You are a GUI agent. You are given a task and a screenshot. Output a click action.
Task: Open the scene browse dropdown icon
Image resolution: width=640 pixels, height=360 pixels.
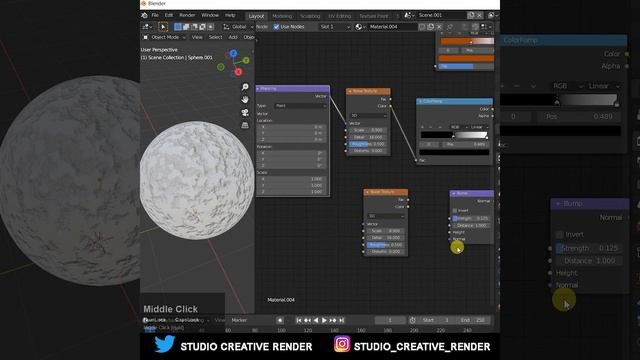coord(409,16)
